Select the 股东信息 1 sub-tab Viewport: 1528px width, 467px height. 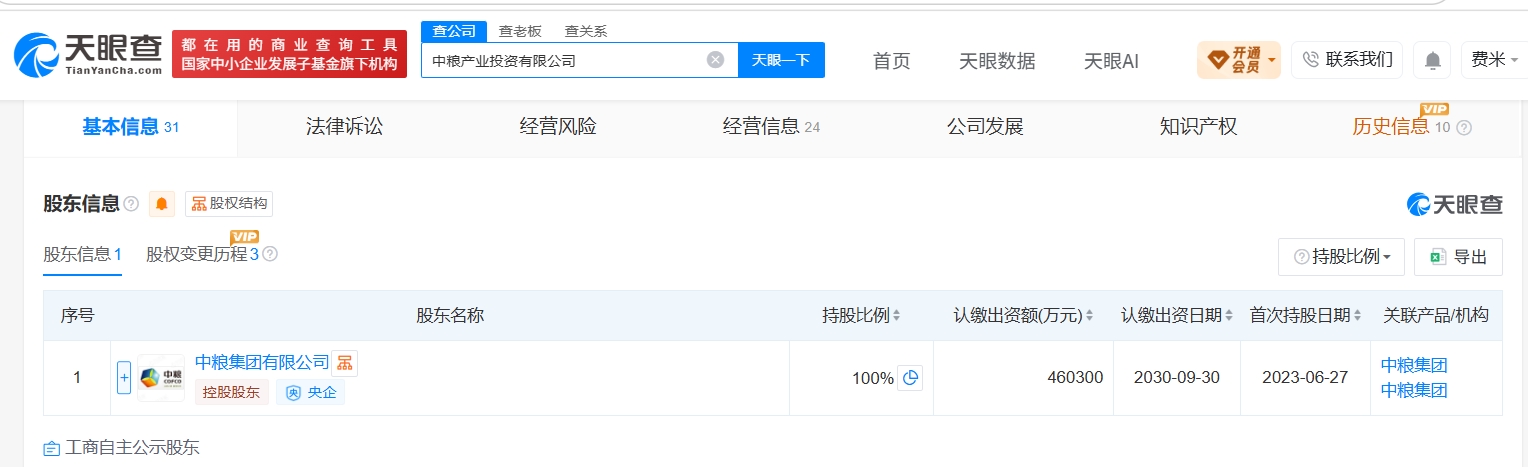tap(82, 254)
